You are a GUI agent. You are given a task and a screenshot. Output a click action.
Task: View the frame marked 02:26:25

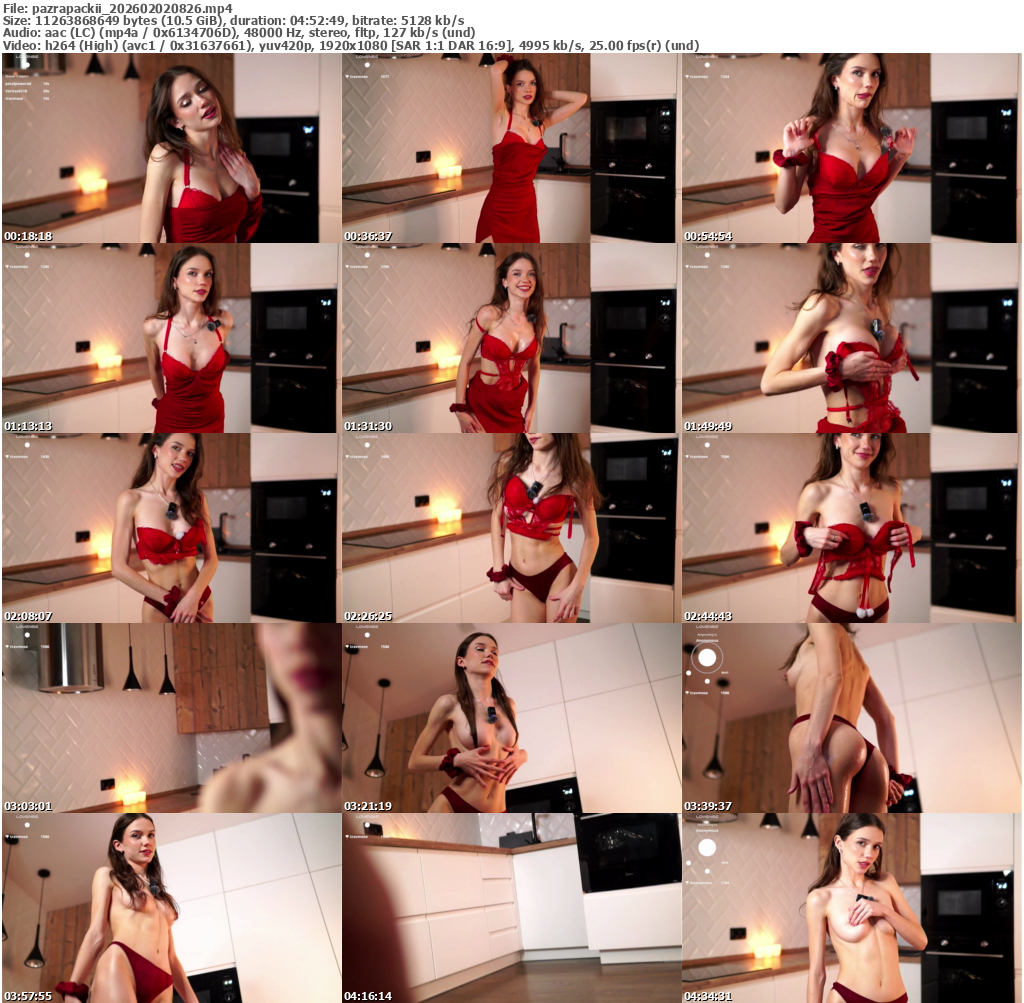511,528
